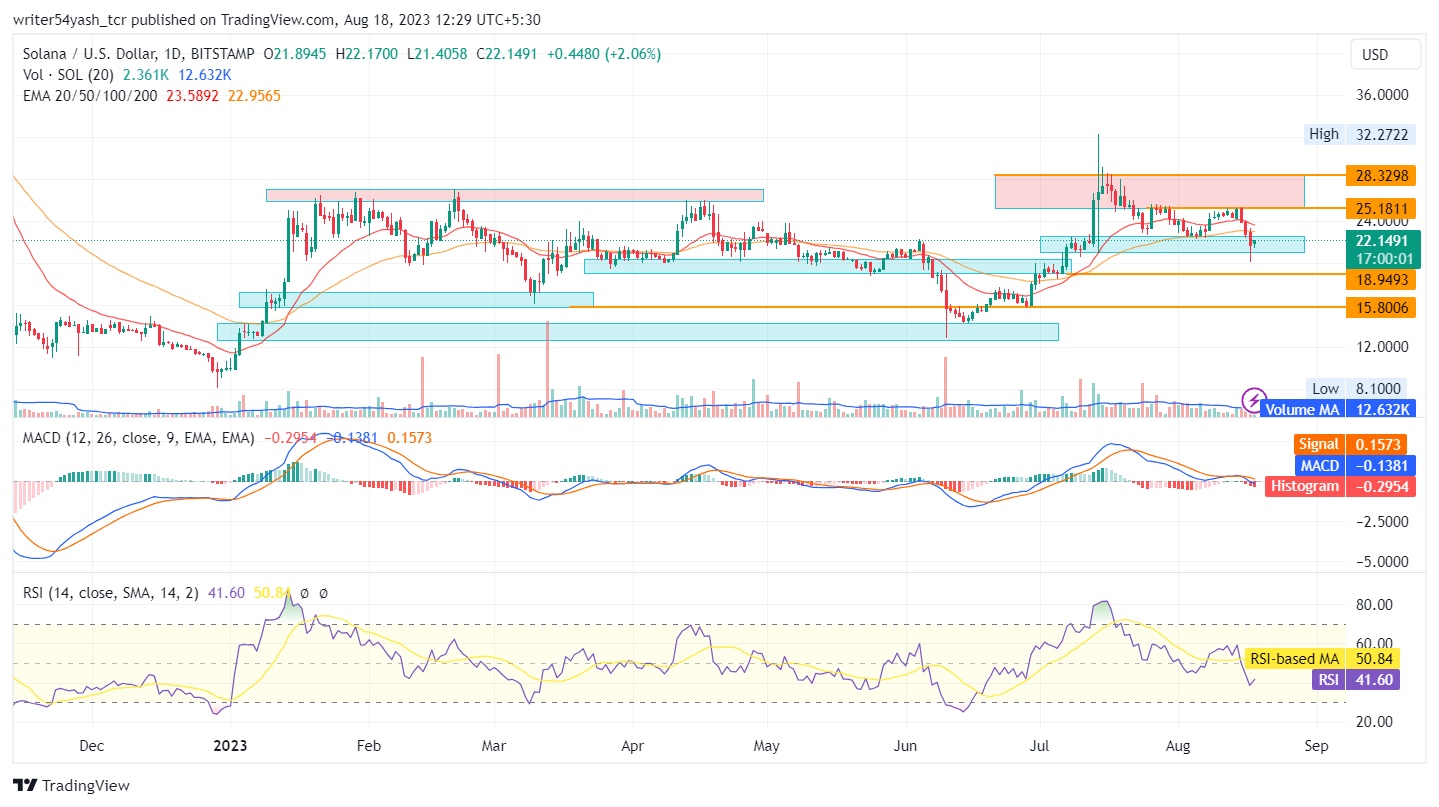Click the 36.0000 price axis value
The height and width of the screenshot is (807, 1439).
(x=1382, y=96)
